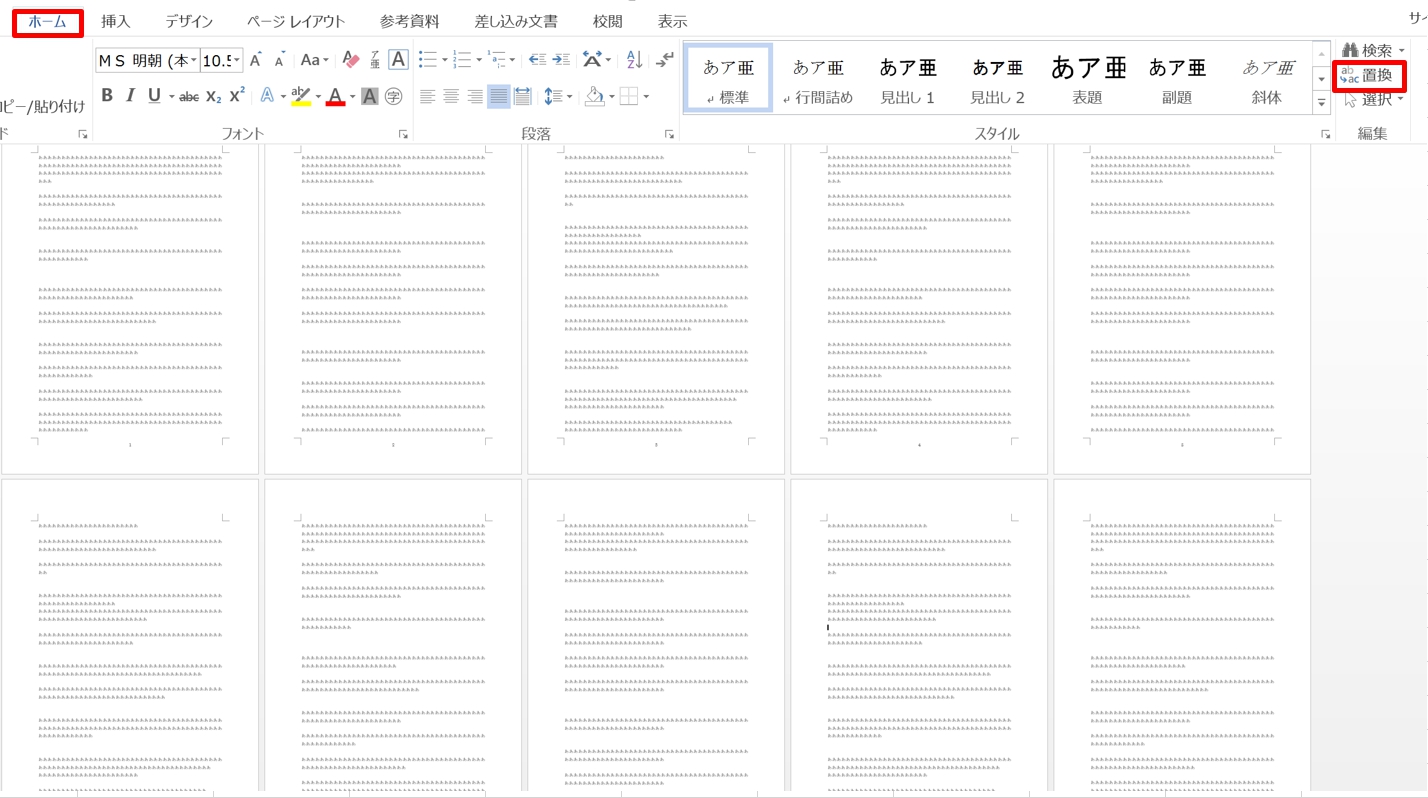Click Increase Indent icon
Screen dimensions: 1428x798
(561, 60)
